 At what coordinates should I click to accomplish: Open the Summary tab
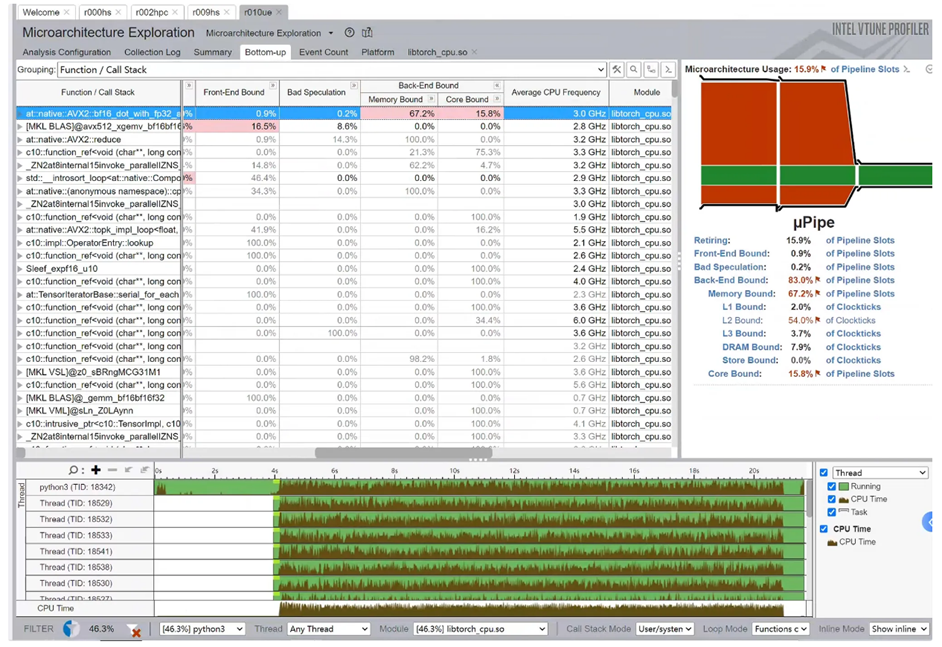213,52
